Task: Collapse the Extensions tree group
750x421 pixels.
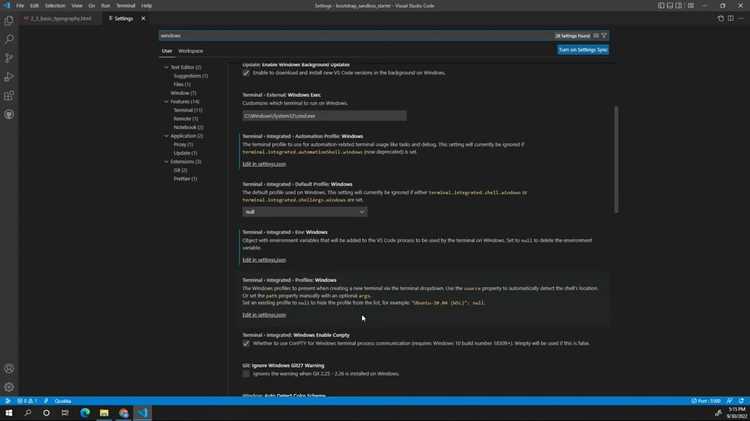Action: (166, 162)
